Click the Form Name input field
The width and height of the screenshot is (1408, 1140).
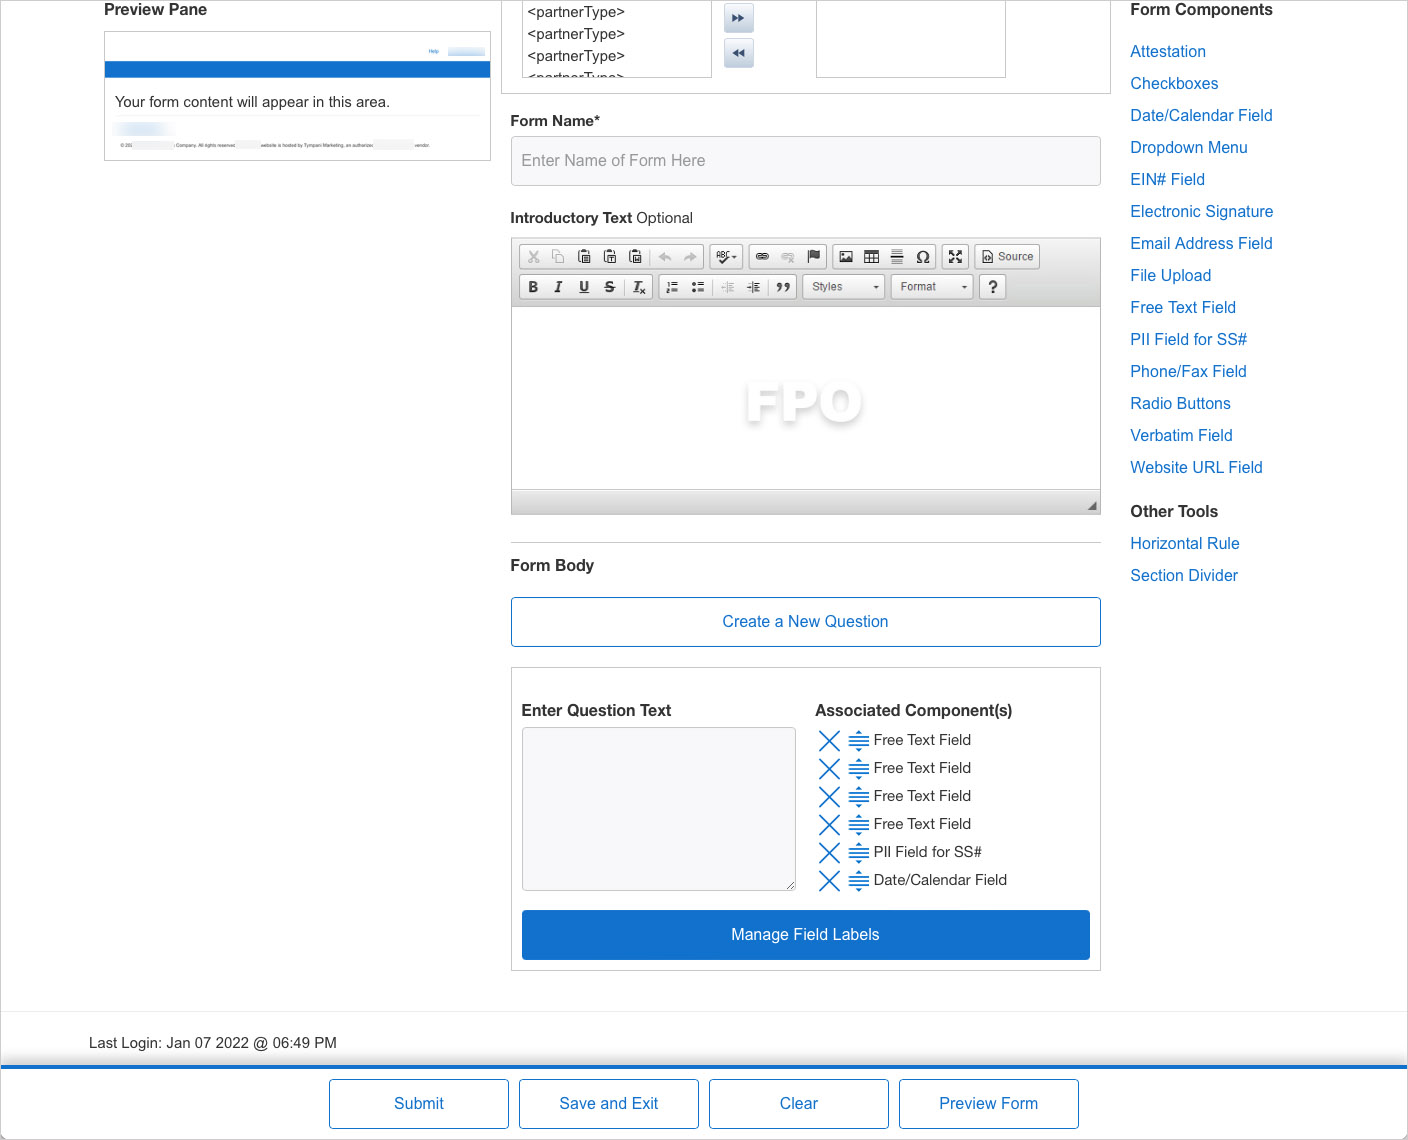(x=805, y=161)
